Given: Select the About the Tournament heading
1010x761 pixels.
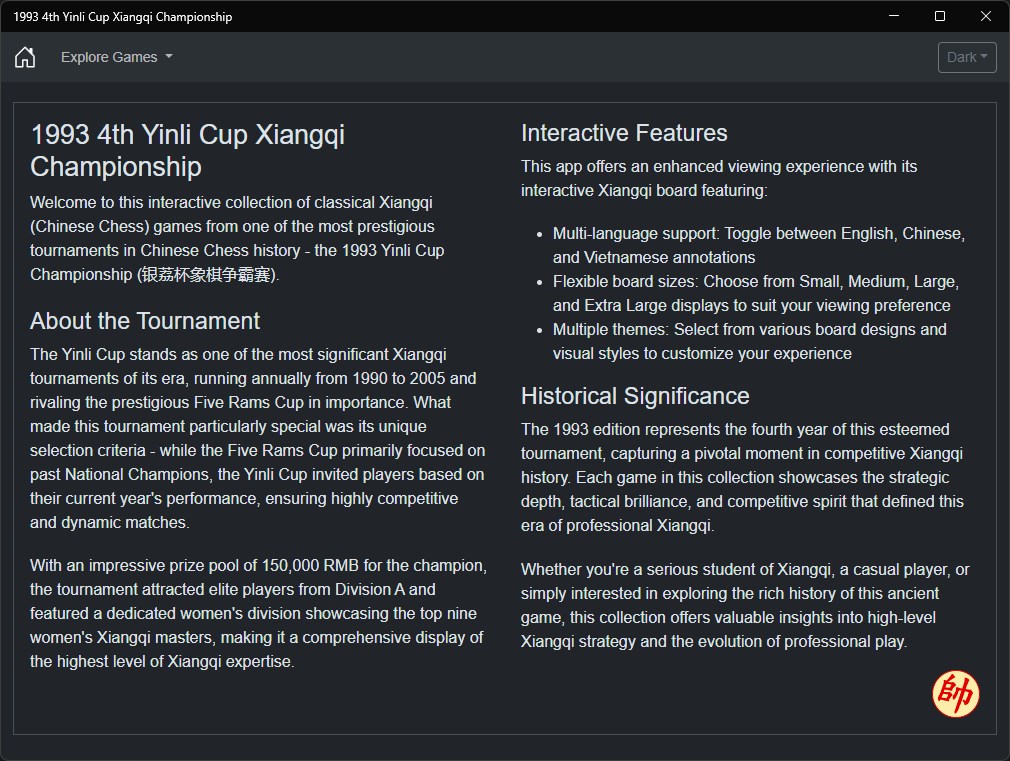Looking at the screenshot, I should click(145, 321).
